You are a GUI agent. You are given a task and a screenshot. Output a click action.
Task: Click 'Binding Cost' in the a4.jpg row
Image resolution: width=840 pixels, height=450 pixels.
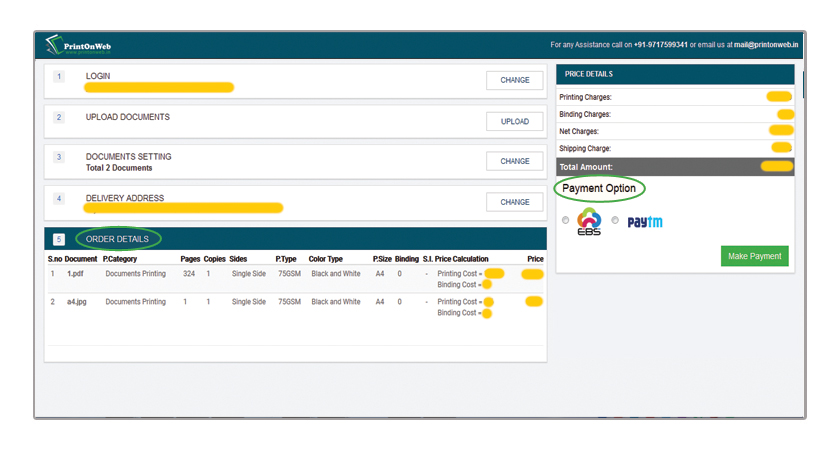[x=457, y=313]
